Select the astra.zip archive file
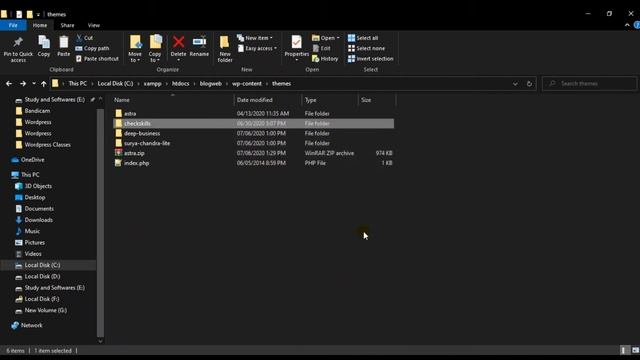Image resolution: width=640 pixels, height=360 pixels. 253,153
